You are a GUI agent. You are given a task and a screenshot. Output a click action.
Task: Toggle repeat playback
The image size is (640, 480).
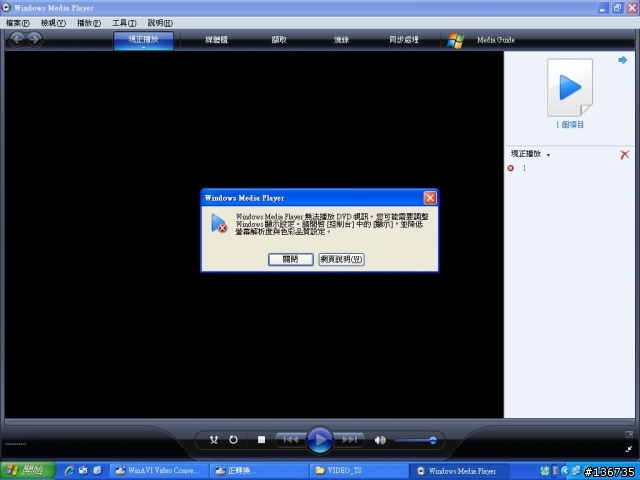tap(233, 440)
